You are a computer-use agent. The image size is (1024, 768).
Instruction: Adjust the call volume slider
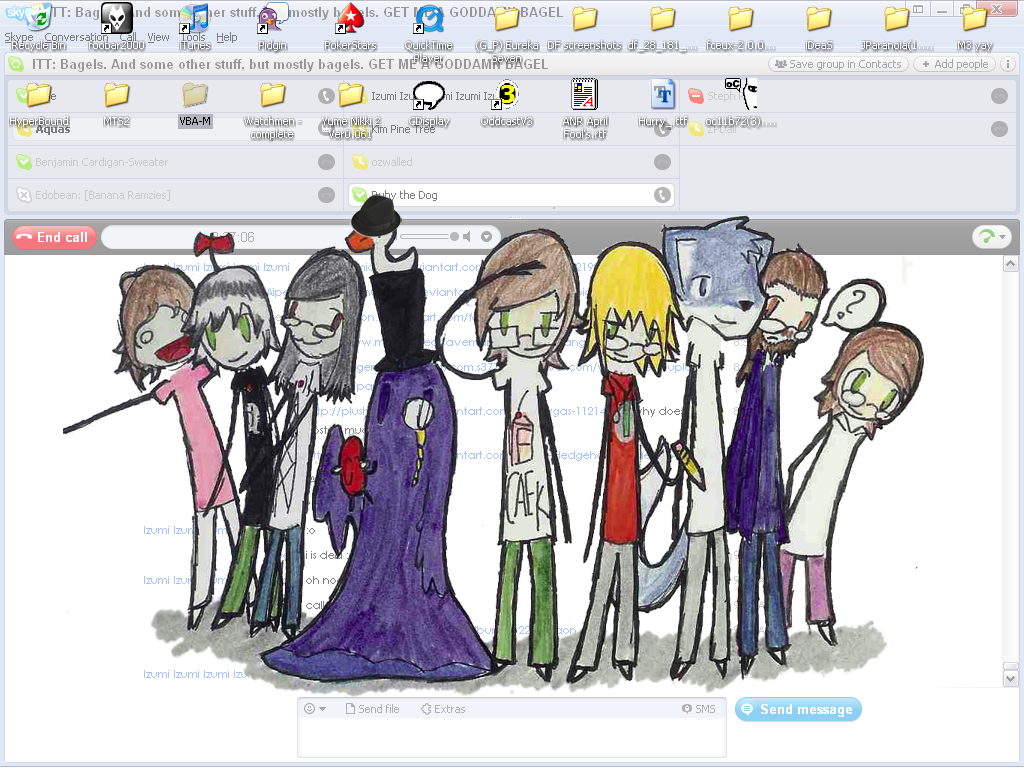pos(430,237)
